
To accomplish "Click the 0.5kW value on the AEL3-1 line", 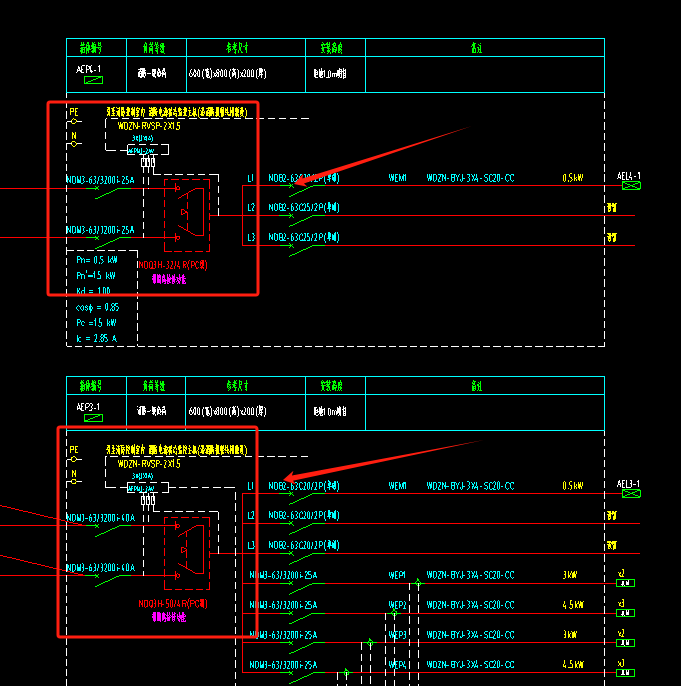I will pyautogui.click(x=573, y=486).
